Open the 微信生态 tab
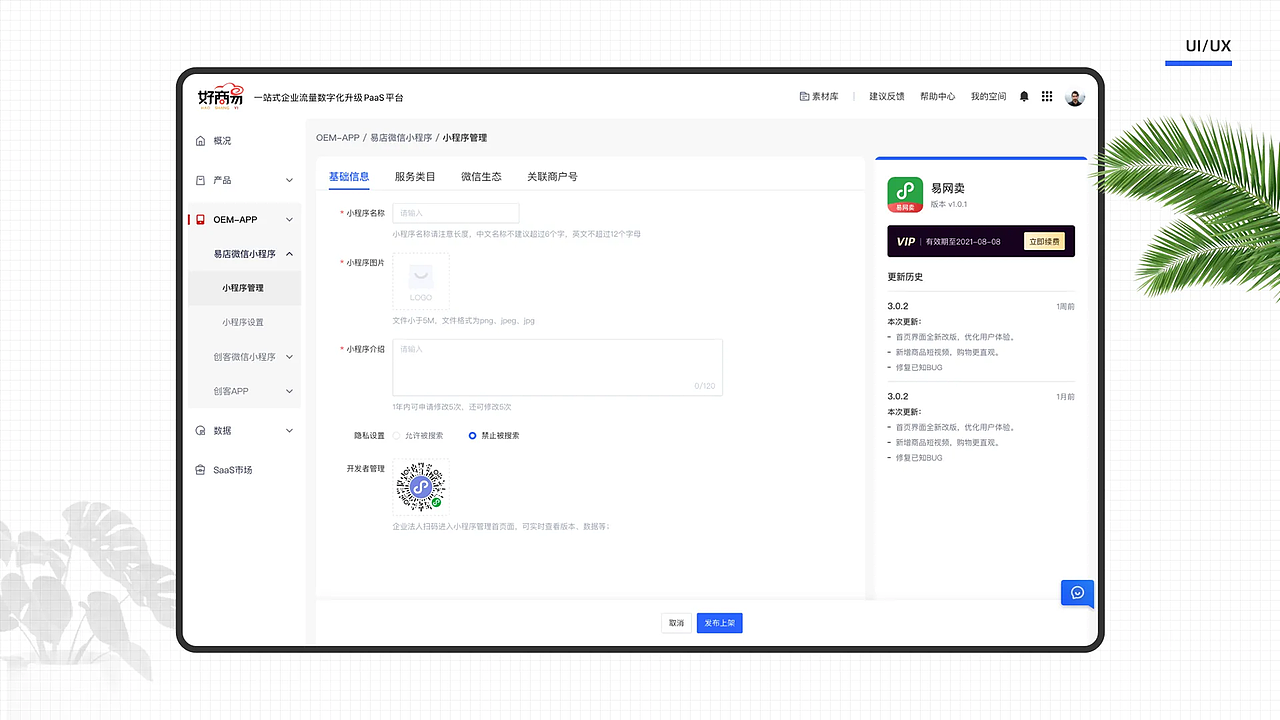Image resolution: width=1280 pixels, height=720 pixels. 481,176
